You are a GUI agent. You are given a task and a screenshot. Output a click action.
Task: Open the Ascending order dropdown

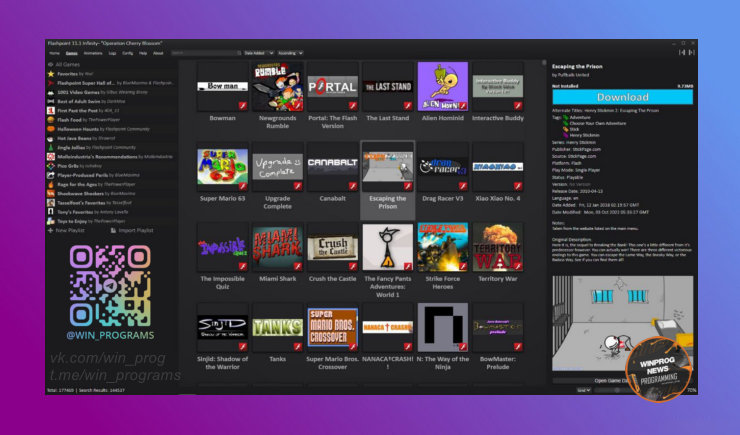(290, 53)
